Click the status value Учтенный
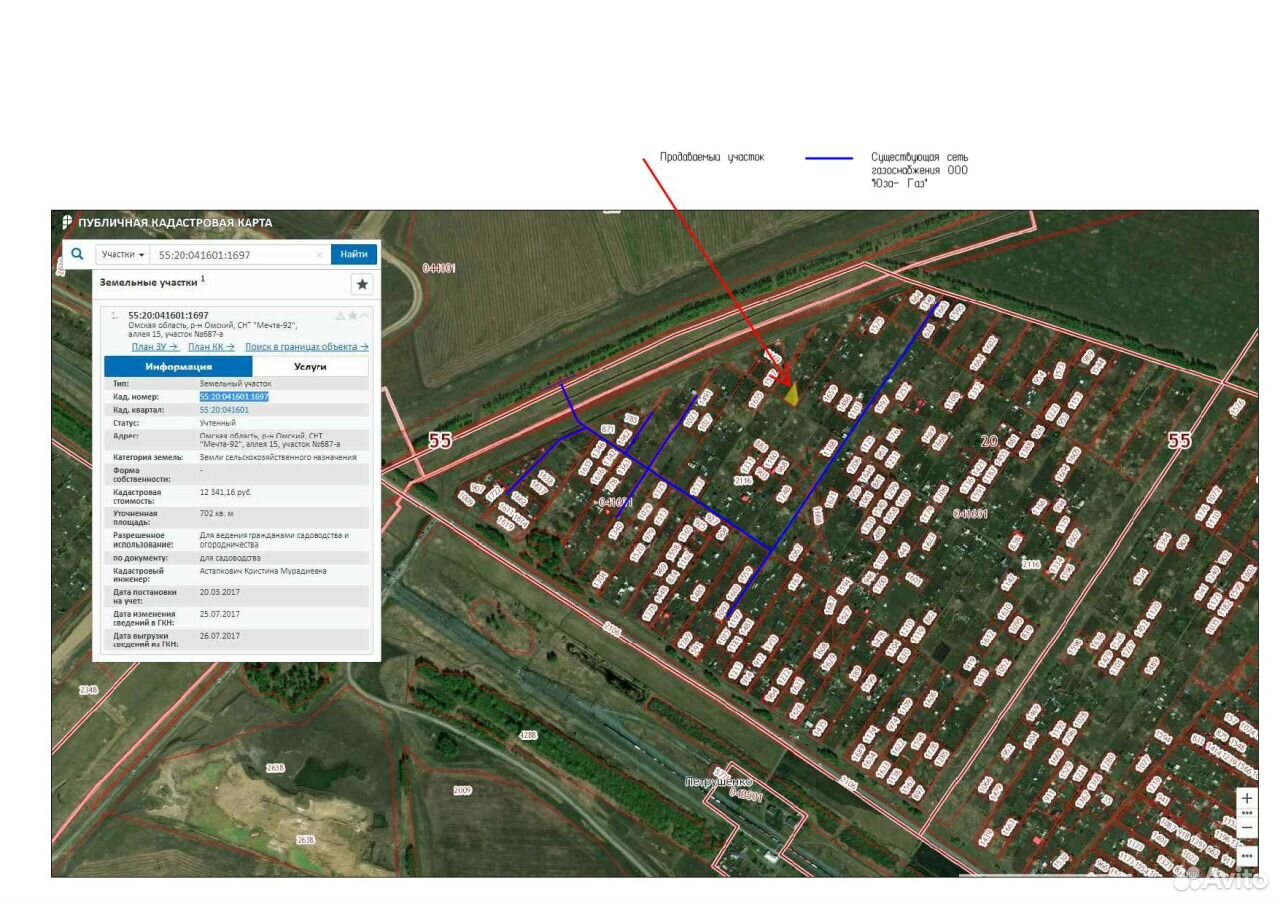1280x904 pixels. click(218, 423)
